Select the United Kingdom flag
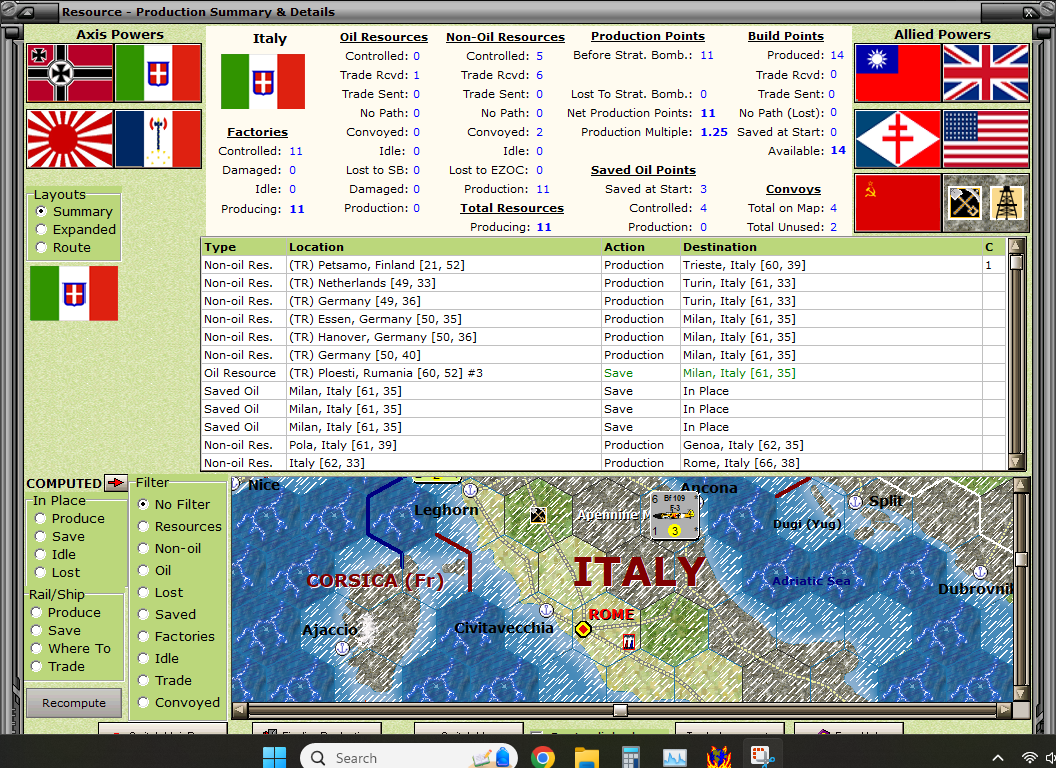The width and height of the screenshot is (1056, 768). click(x=986, y=73)
